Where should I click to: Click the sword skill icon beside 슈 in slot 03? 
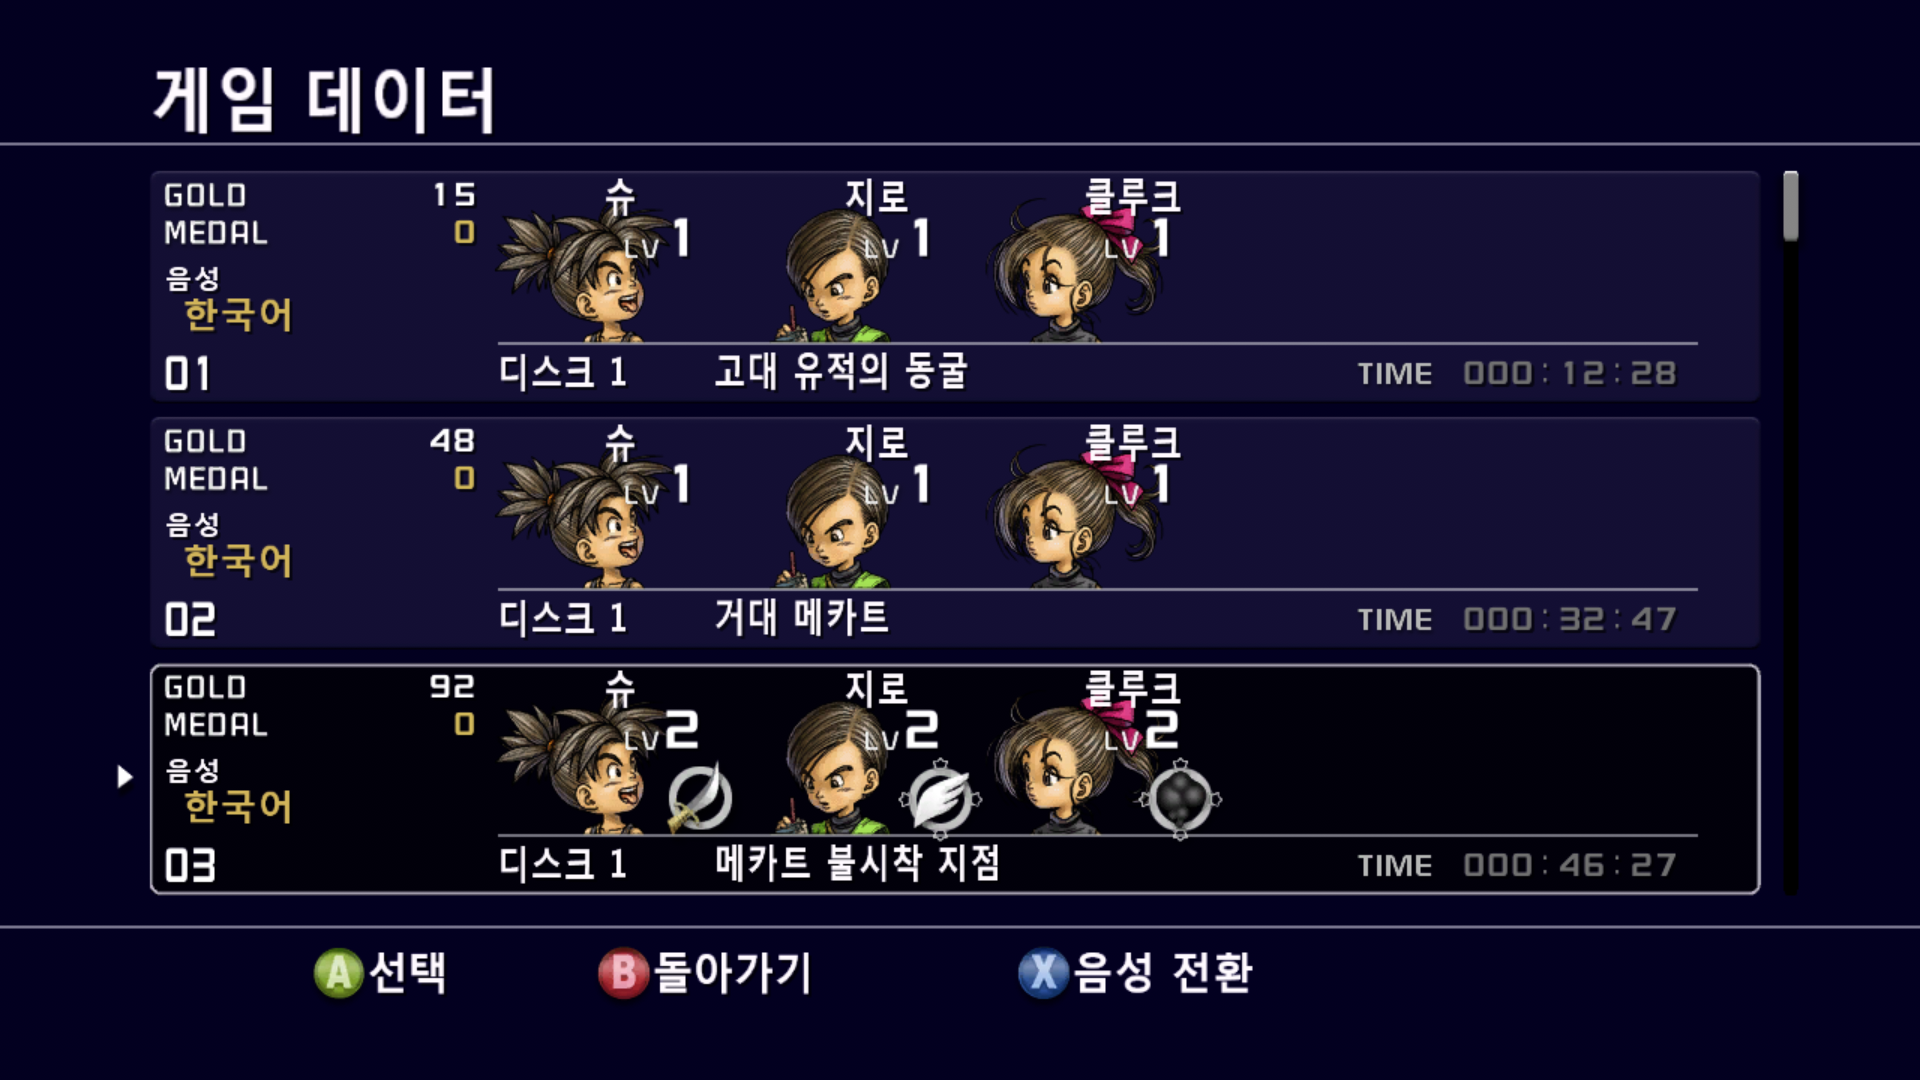tap(699, 798)
